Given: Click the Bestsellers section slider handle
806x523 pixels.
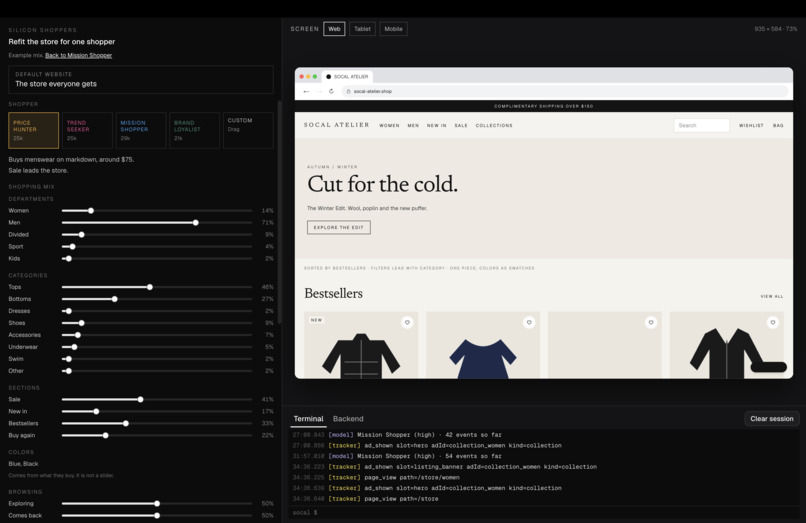Looking at the screenshot, I should 126,423.
